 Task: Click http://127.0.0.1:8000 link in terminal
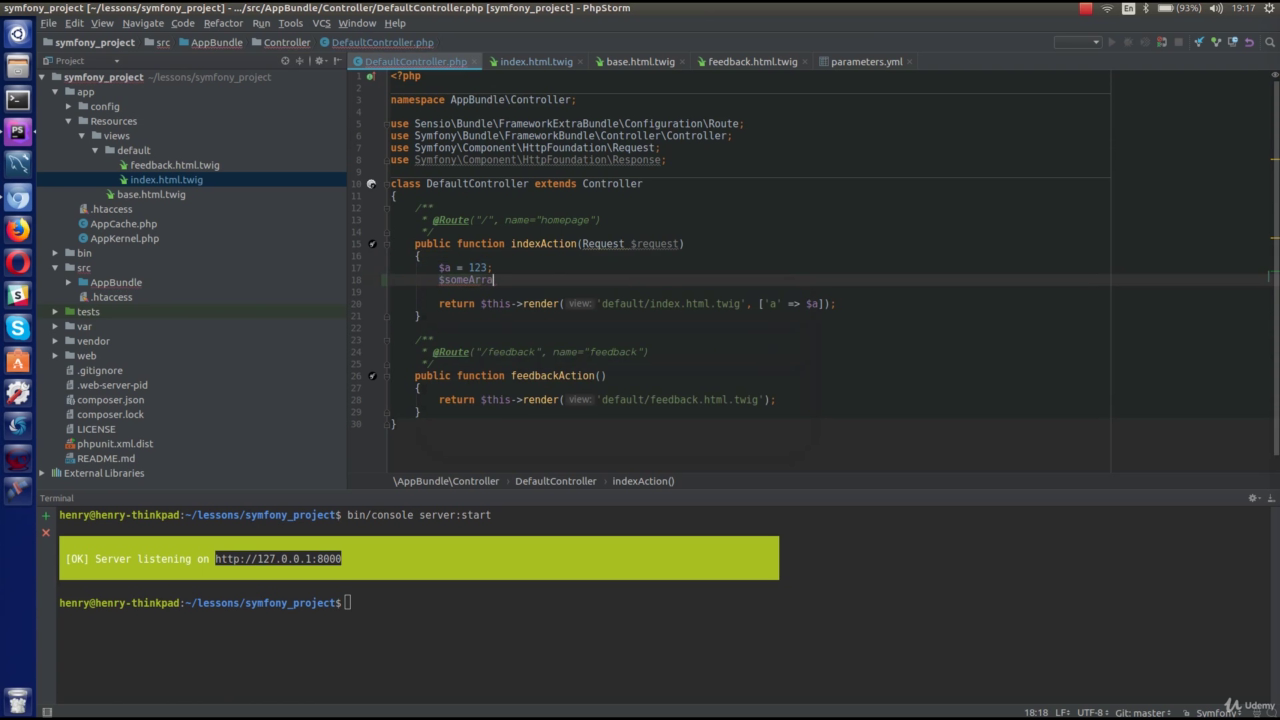tap(278, 559)
